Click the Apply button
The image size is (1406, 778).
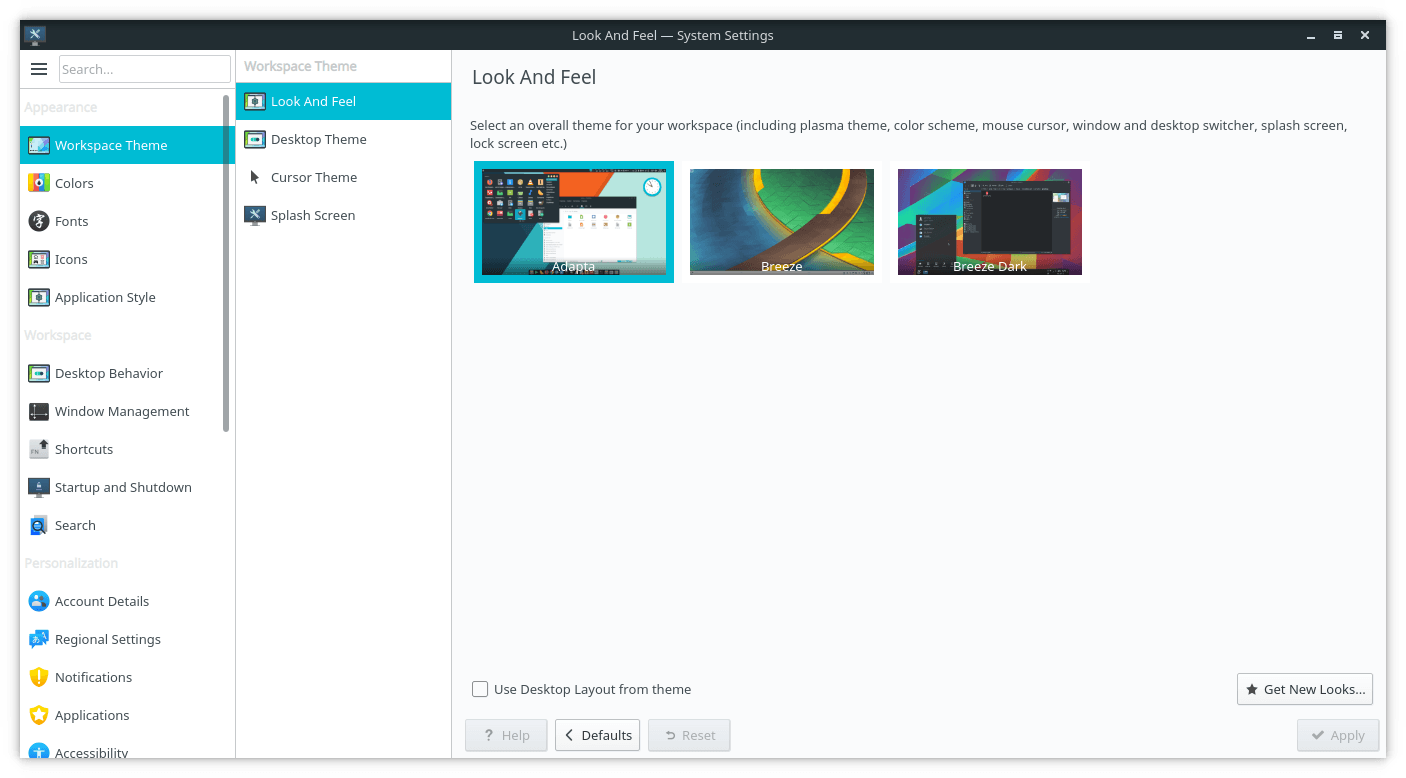tap(1338, 735)
